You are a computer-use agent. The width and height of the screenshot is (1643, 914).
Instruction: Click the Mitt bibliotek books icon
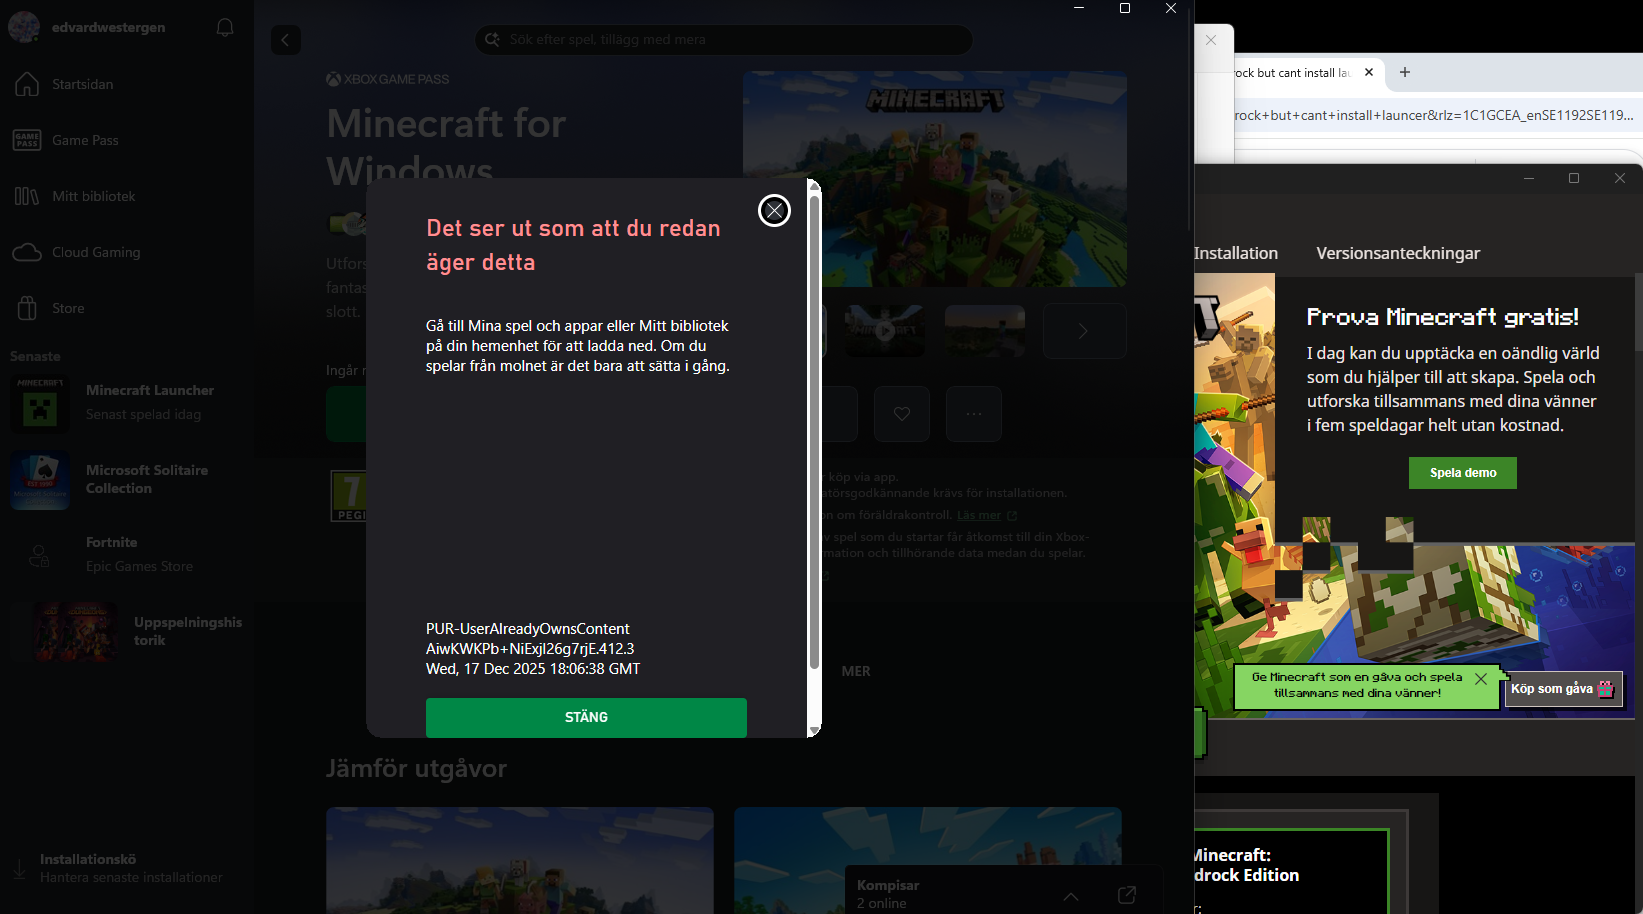[x=27, y=196]
